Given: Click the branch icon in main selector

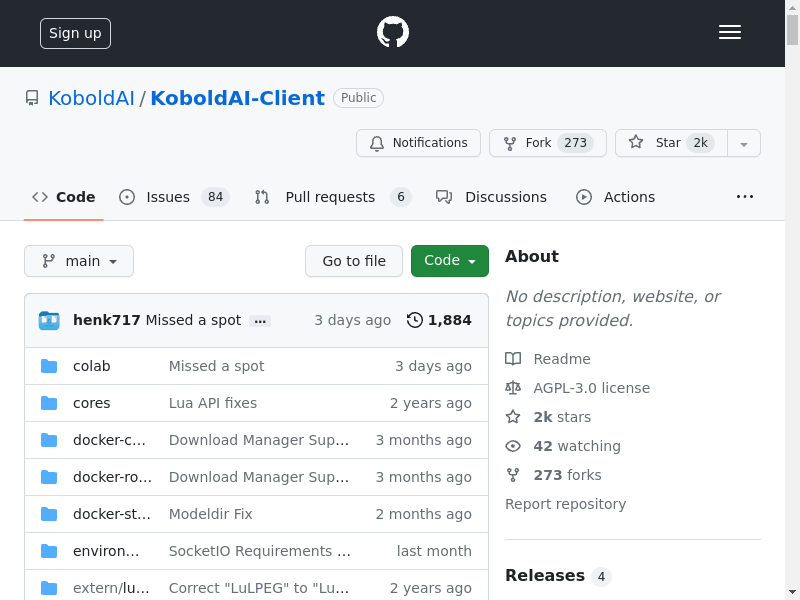Looking at the screenshot, I should pyautogui.click(x=48, y=261).
